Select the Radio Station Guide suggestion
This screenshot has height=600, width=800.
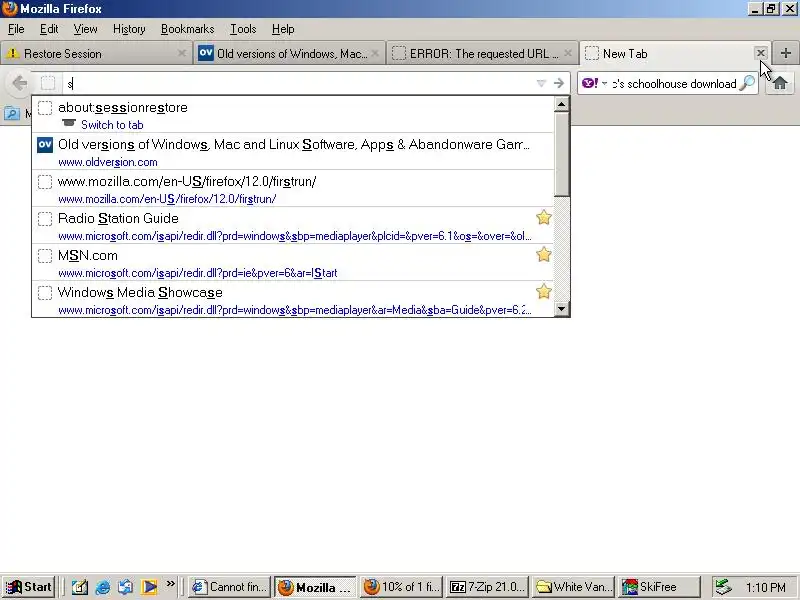pyautogui.click(x=293, y=226)
